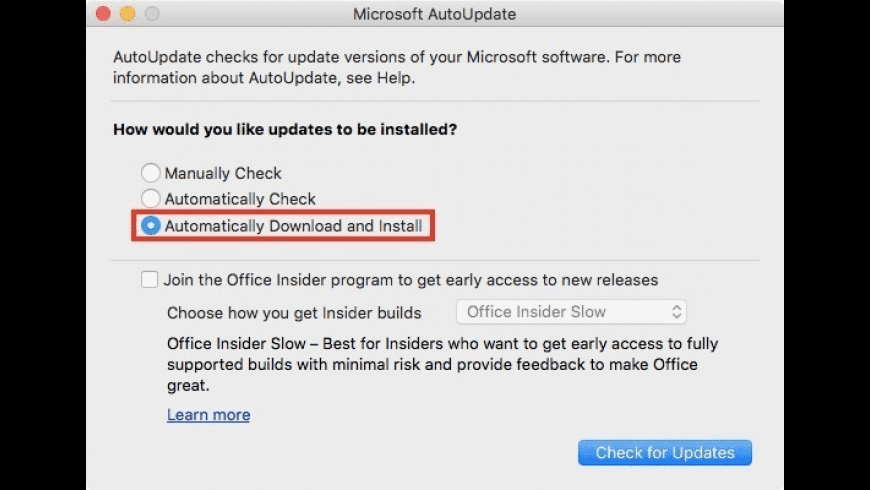The height and width of the screenshot is (490, 870).
Task: Click the Microsoft AutoUpdate title bar text
Action: [x=434, y=14]
